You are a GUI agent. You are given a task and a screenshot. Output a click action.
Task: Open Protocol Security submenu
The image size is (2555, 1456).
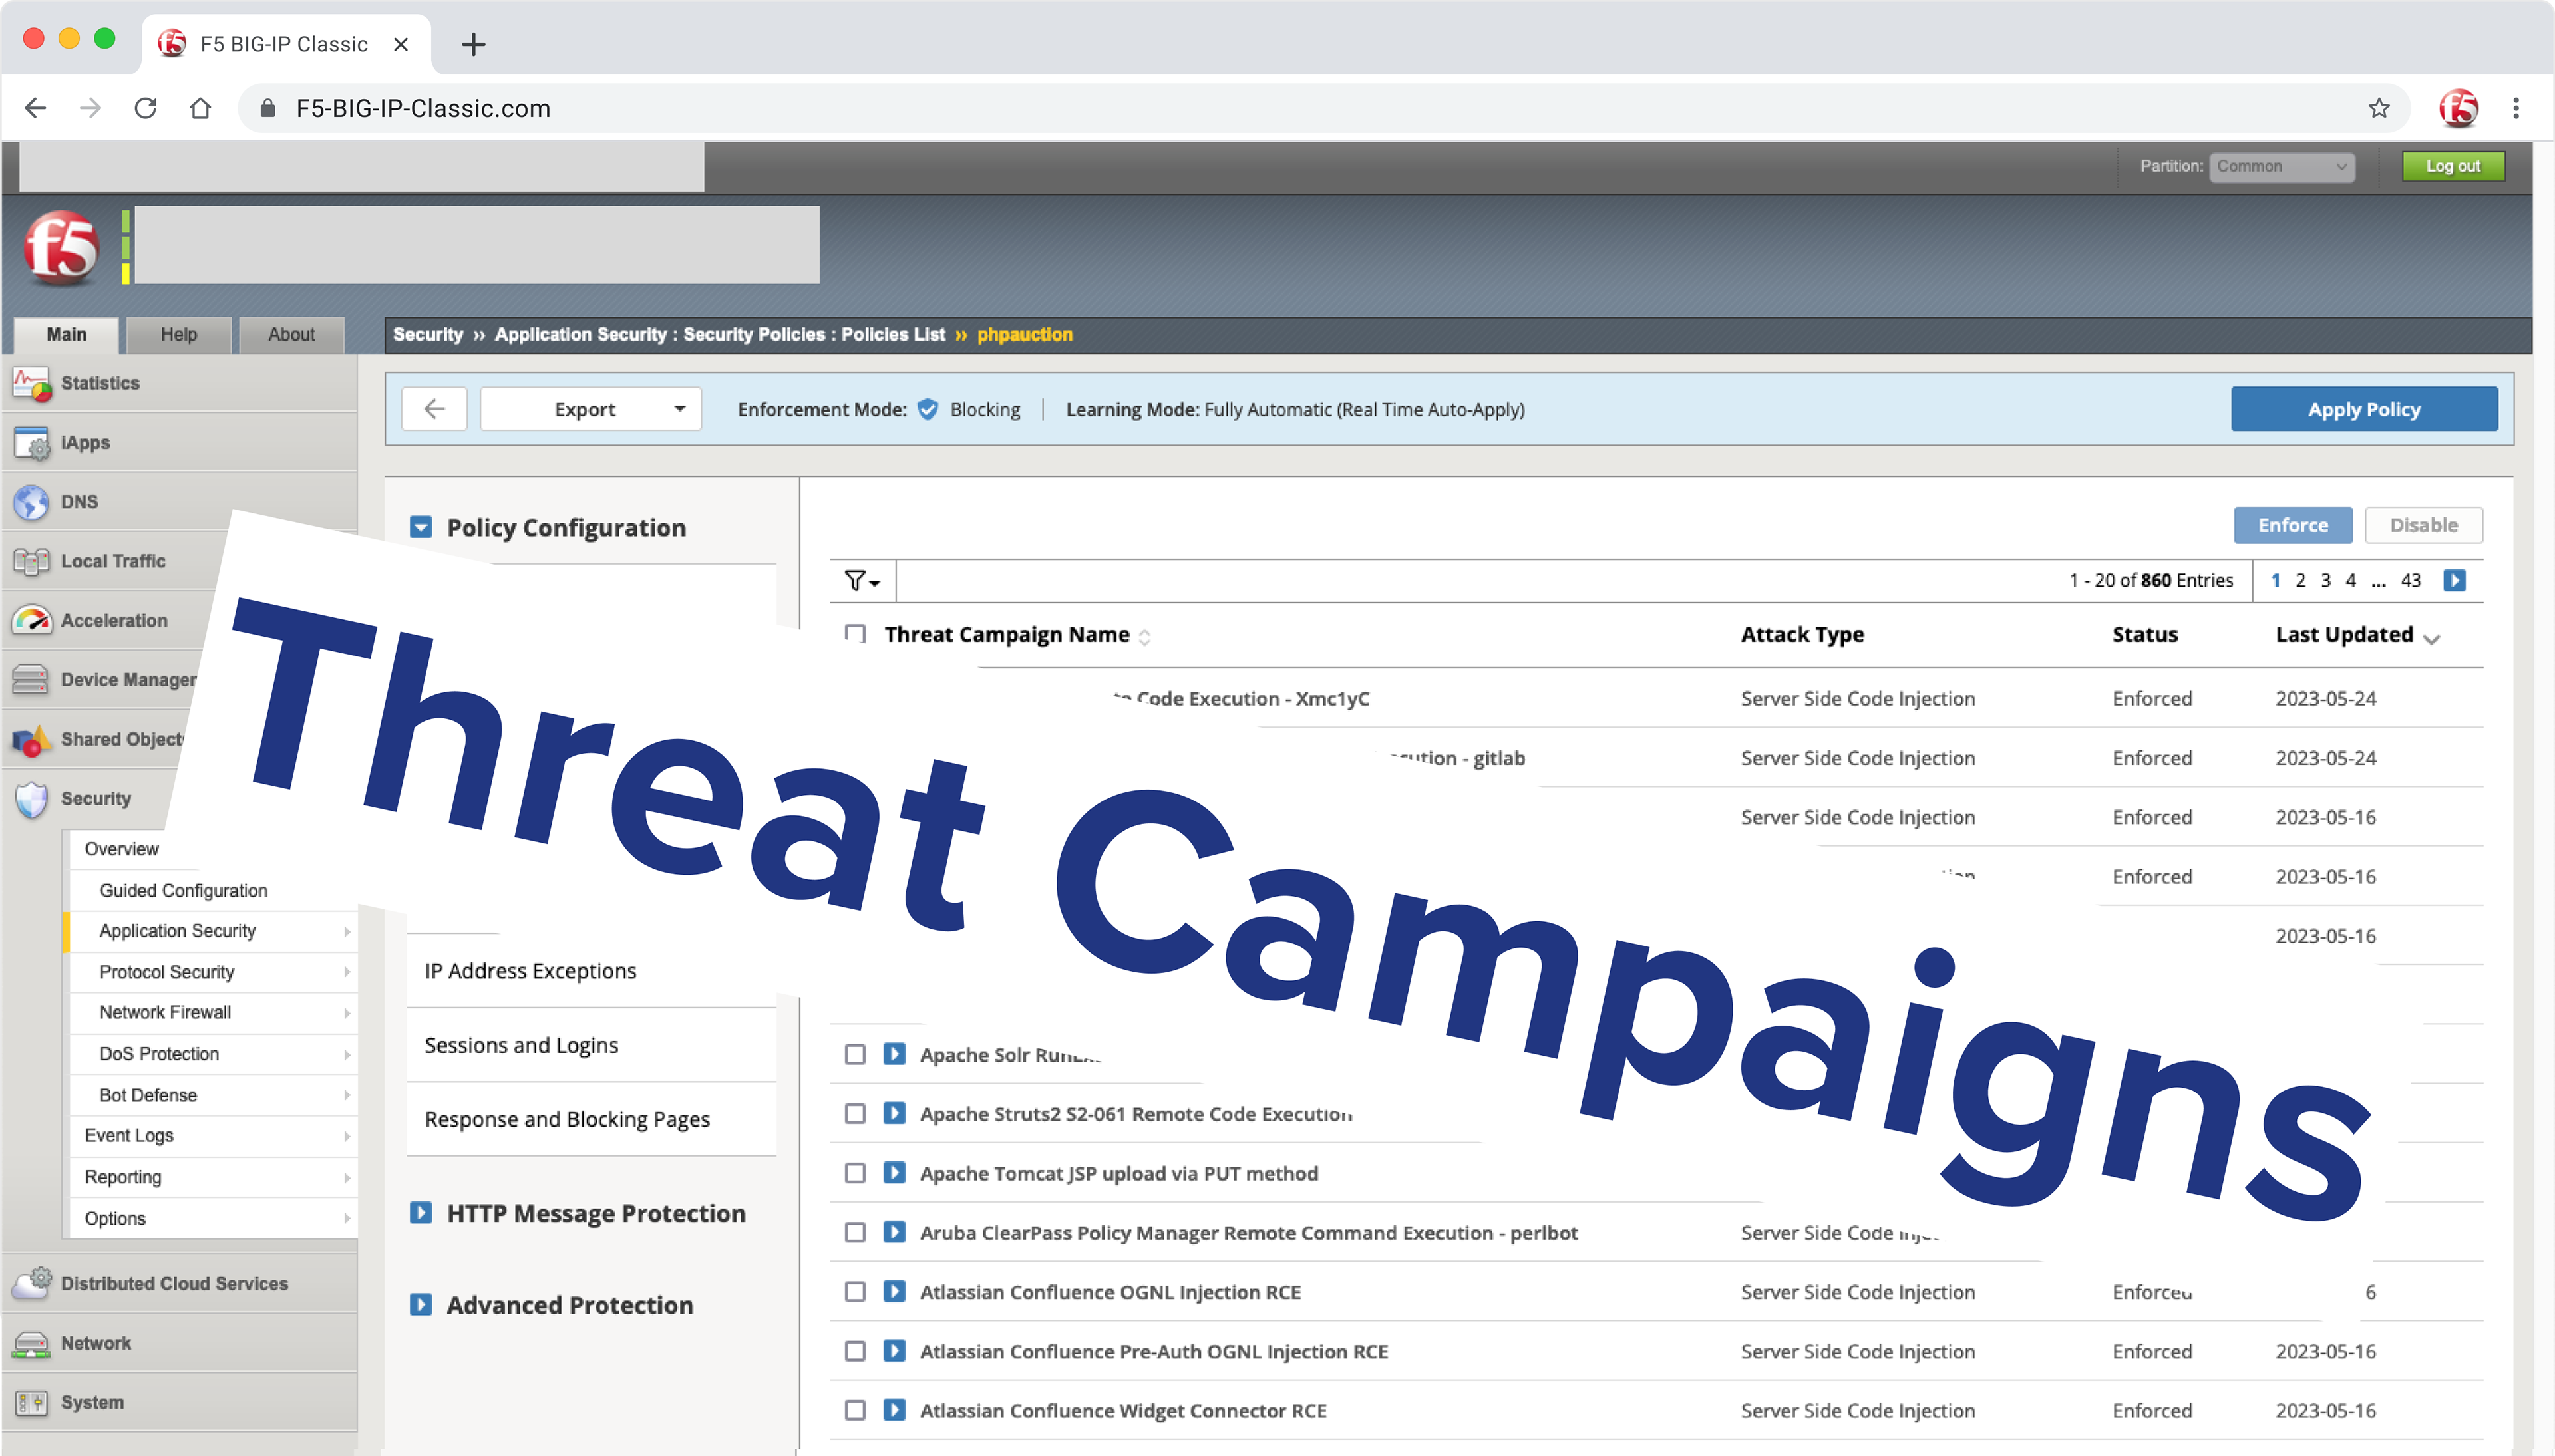coord(214,973)
